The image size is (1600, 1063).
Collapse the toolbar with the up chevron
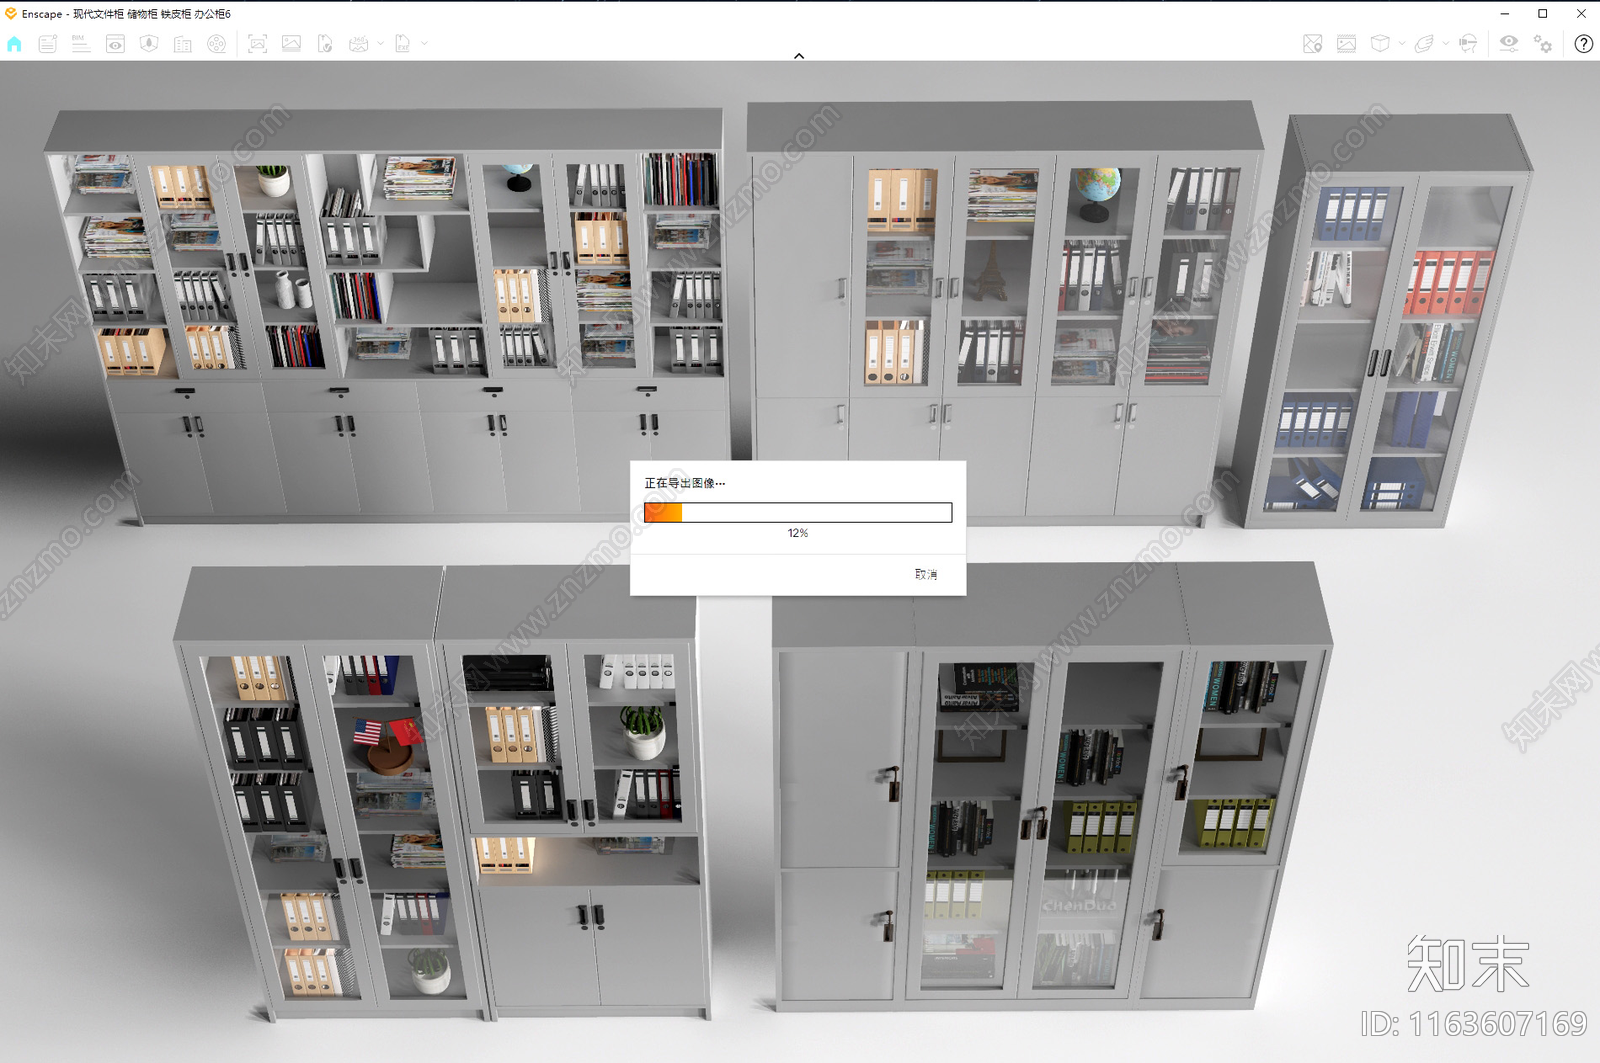click(x=799, y=56)
